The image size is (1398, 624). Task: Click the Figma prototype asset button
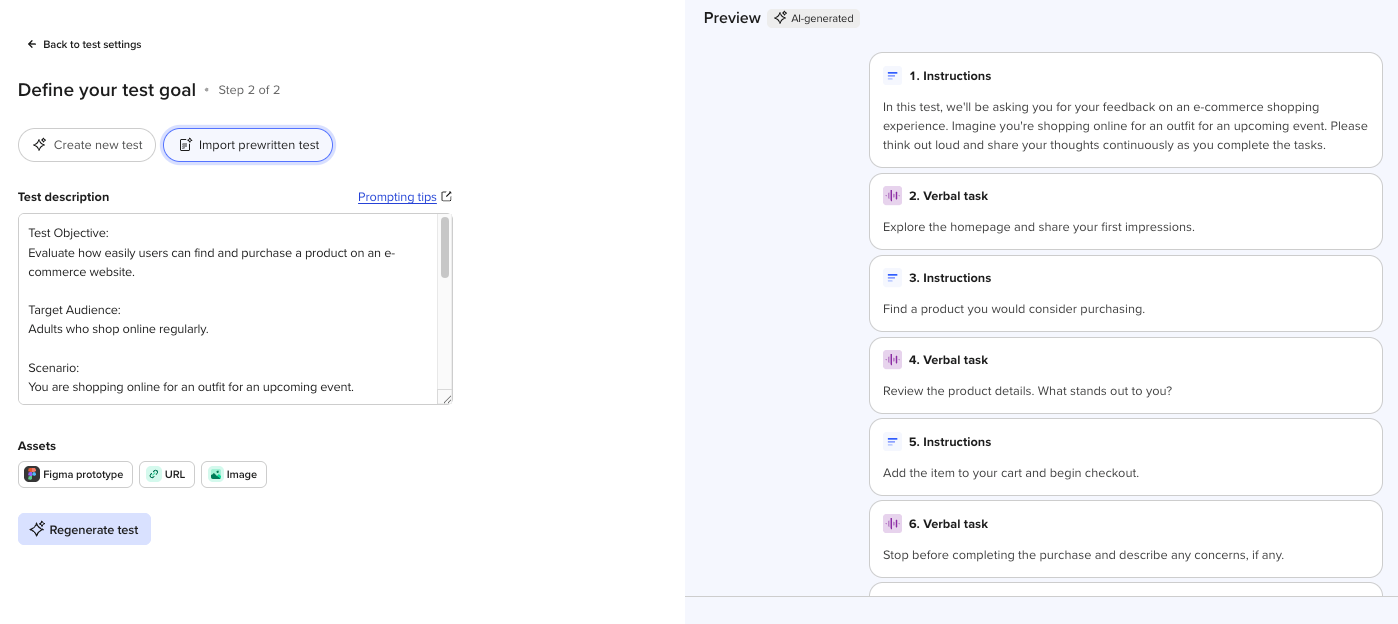(75, 474)
